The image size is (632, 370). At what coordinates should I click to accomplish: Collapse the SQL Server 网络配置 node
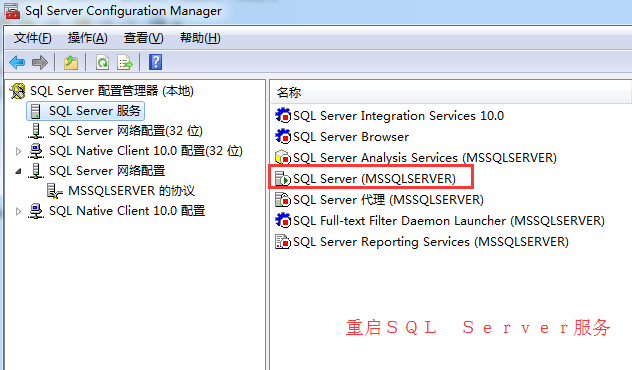pos(18,171)
